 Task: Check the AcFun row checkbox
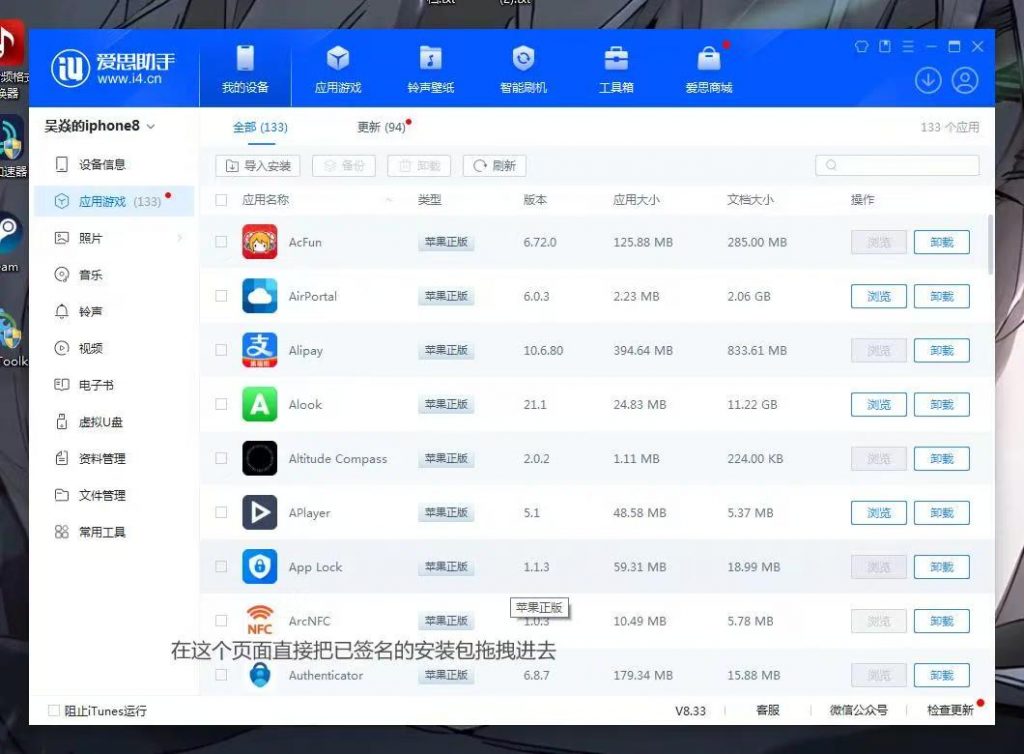(x=221, y=242)
